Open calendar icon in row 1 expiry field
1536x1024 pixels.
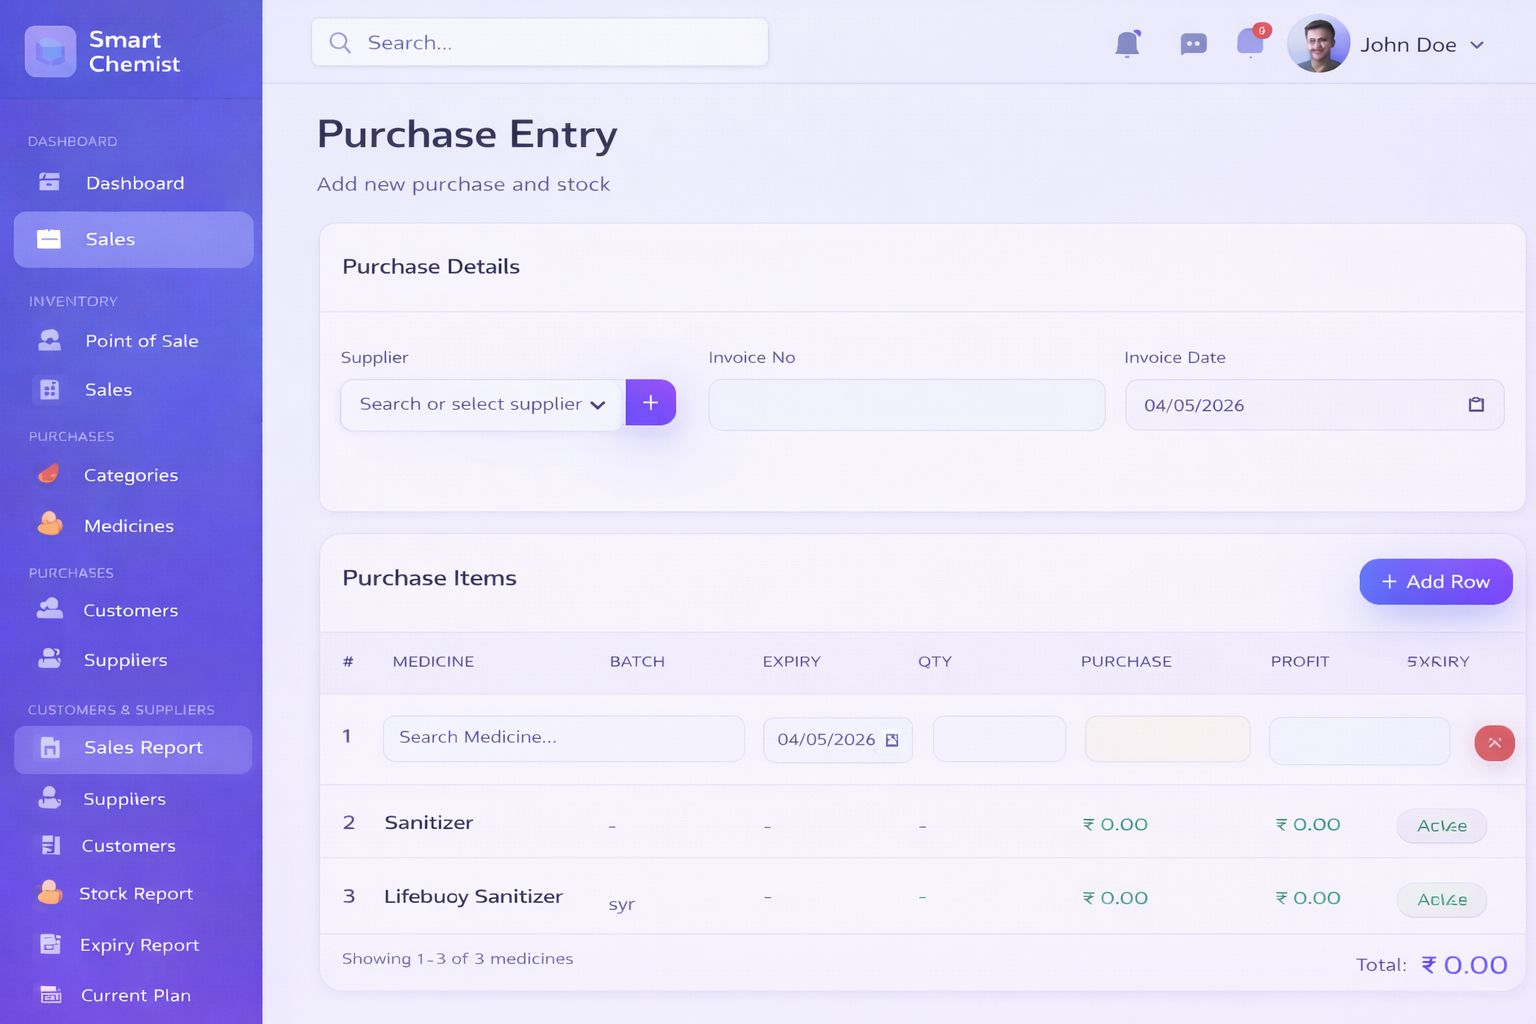(892, 740)
